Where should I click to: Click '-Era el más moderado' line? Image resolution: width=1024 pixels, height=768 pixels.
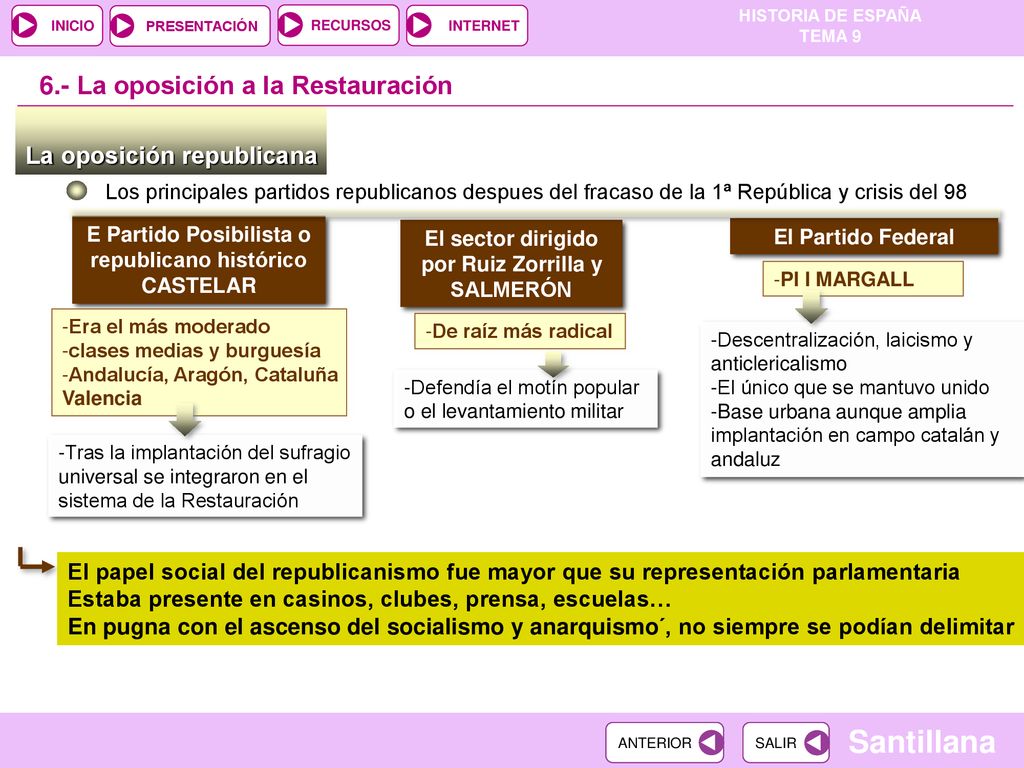pyautogui.click(x=166, y=326)
